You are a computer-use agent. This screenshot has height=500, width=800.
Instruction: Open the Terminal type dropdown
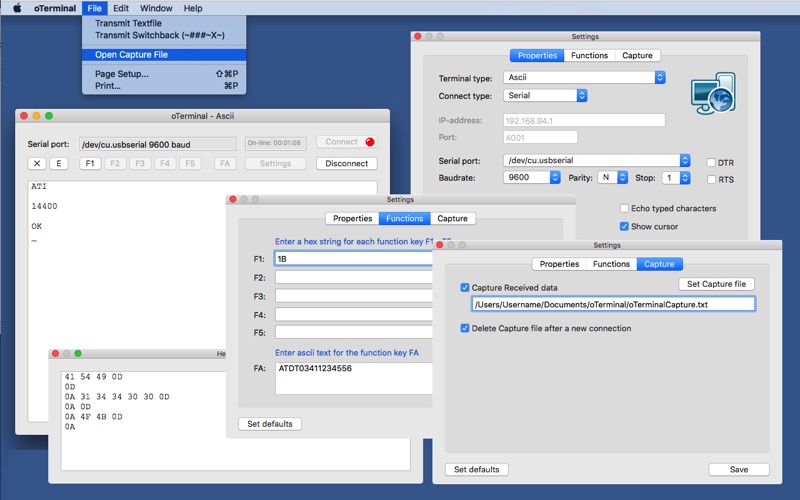[584, 78]
